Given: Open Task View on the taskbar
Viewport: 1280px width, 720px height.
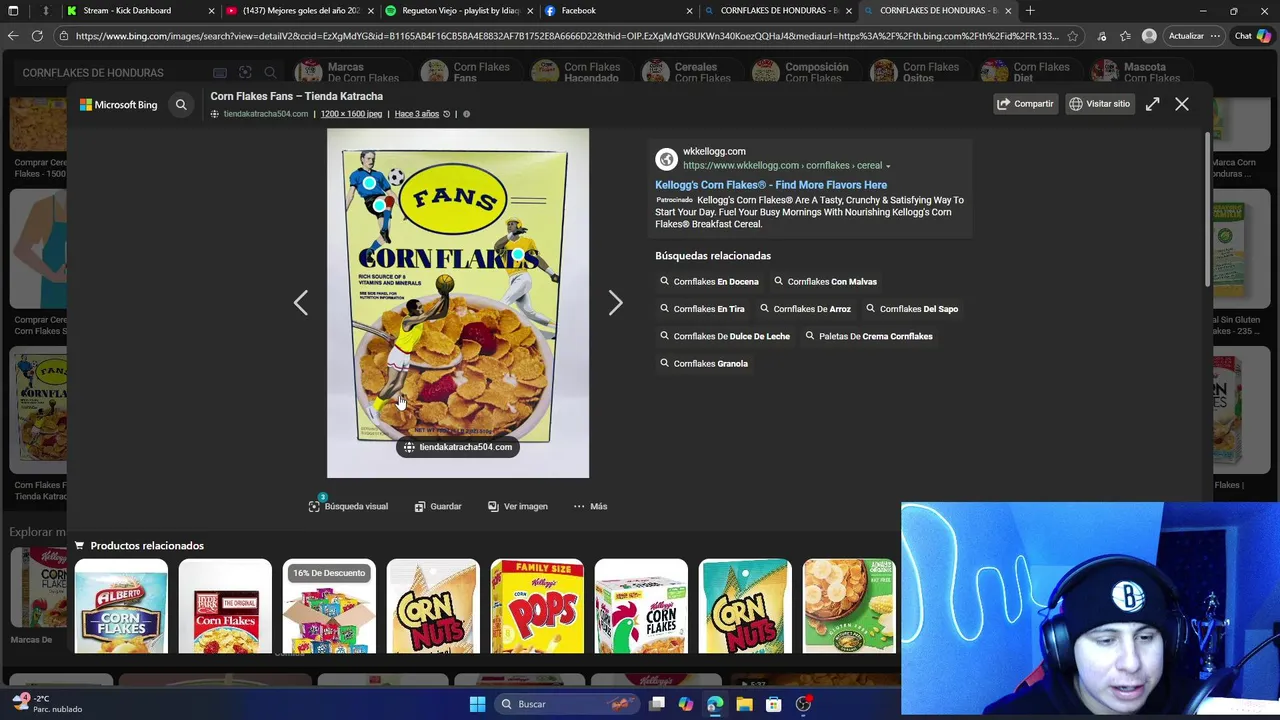Looking at the screenshot, I should point(657,704).
